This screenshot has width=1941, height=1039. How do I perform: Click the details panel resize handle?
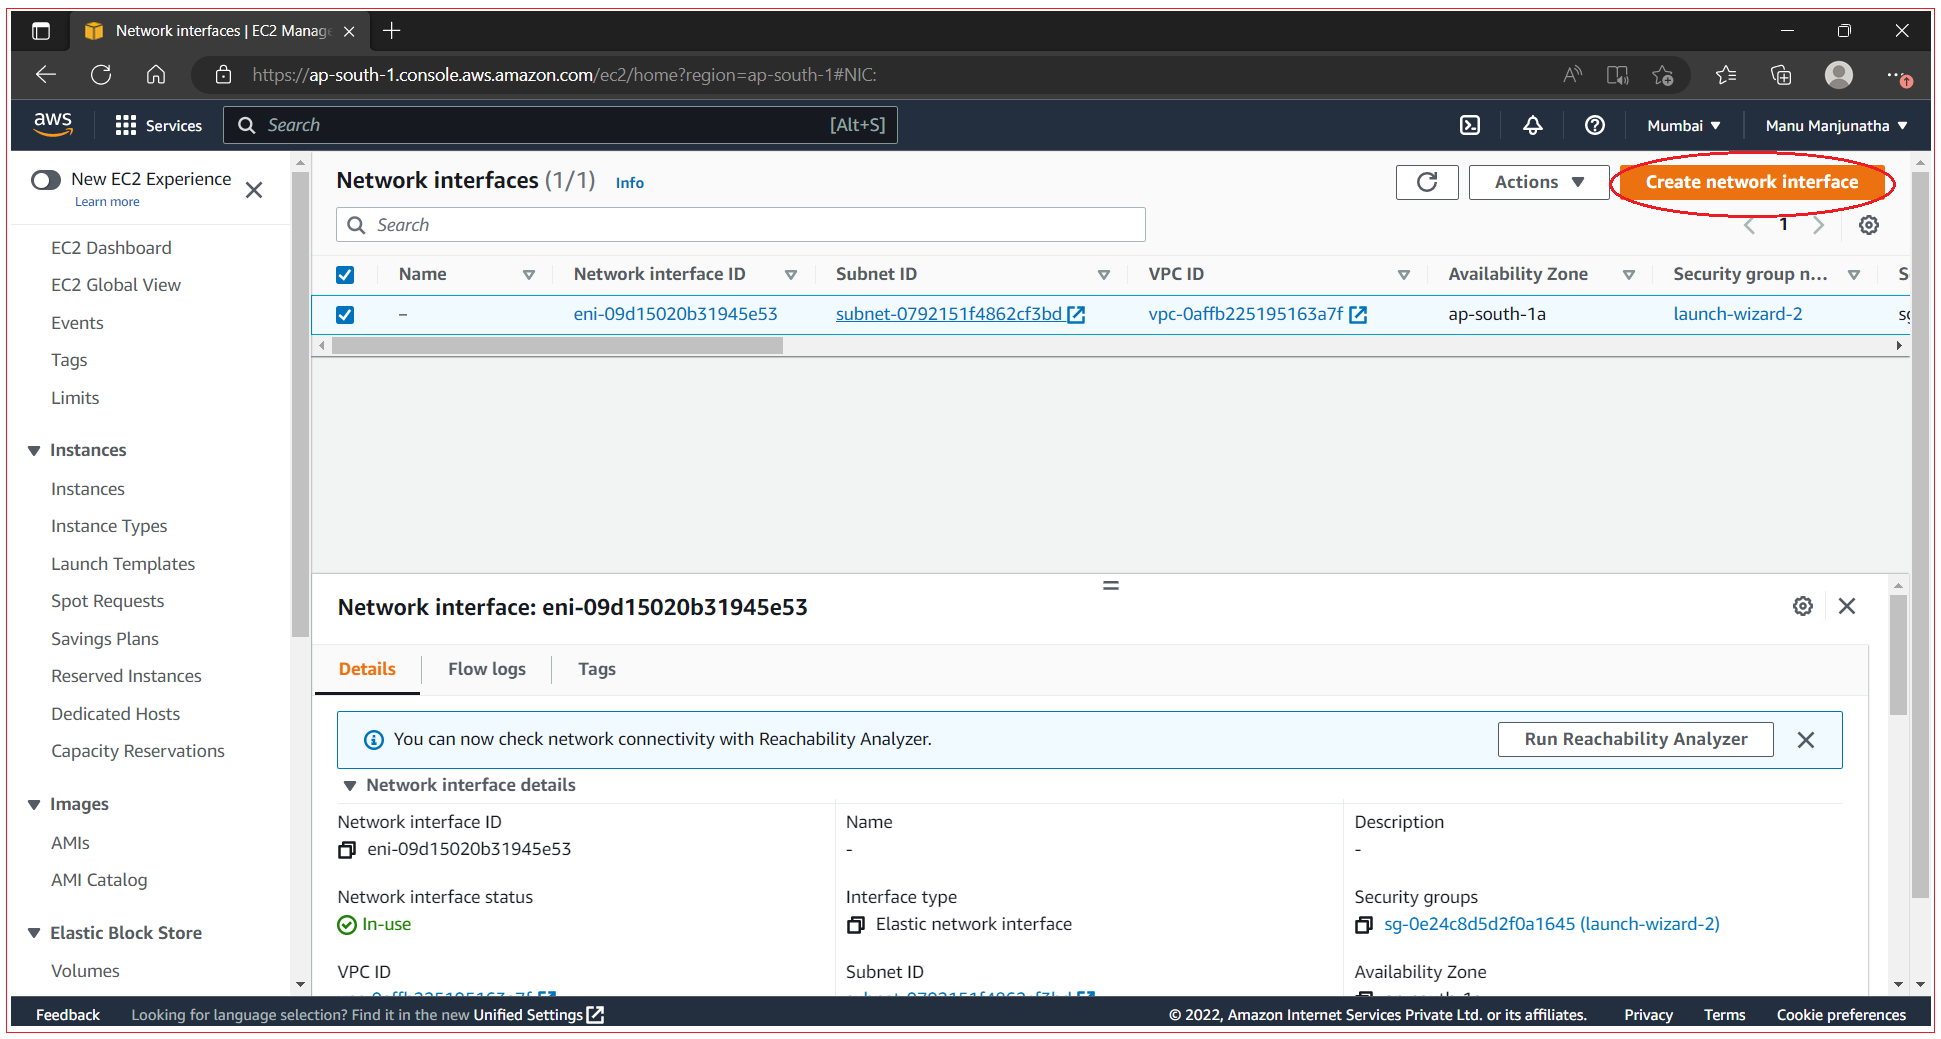point(1110,585)
